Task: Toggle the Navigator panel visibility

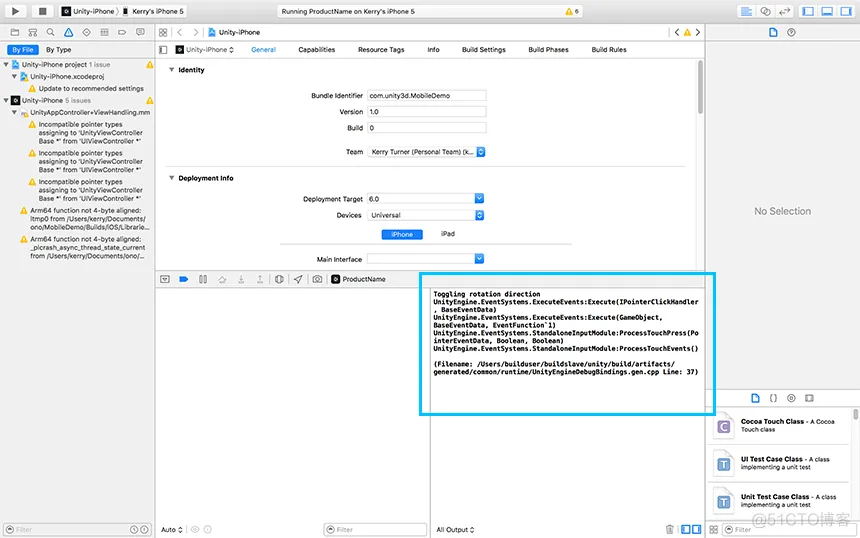Action: coord(808,11)
